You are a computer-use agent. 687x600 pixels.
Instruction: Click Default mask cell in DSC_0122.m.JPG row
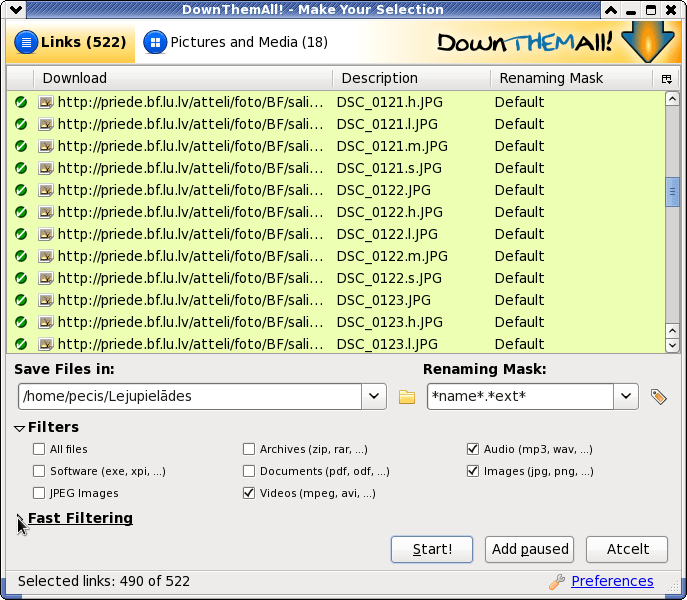(519, 256)
